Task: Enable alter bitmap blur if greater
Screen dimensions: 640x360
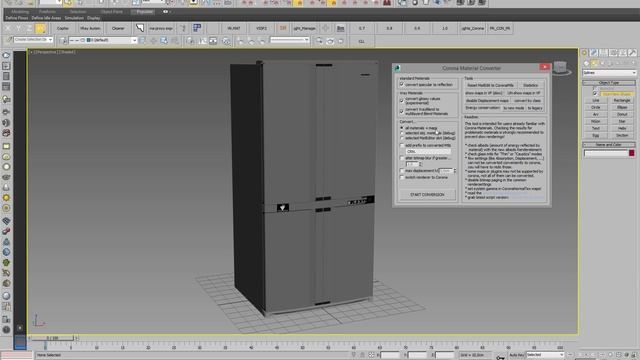Action: pyautogui.click(x=402, y=158)
